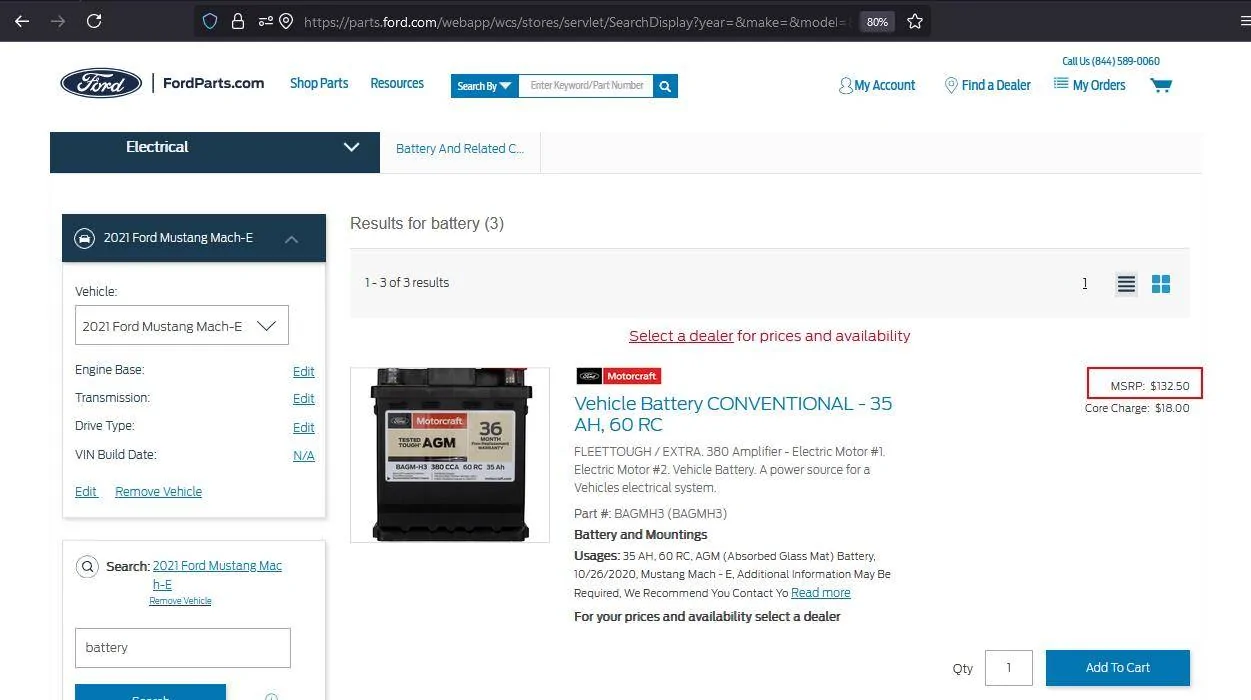The image size is (1251, 700).
Task: Click Add To Cart button
Action: point(1118,668)
